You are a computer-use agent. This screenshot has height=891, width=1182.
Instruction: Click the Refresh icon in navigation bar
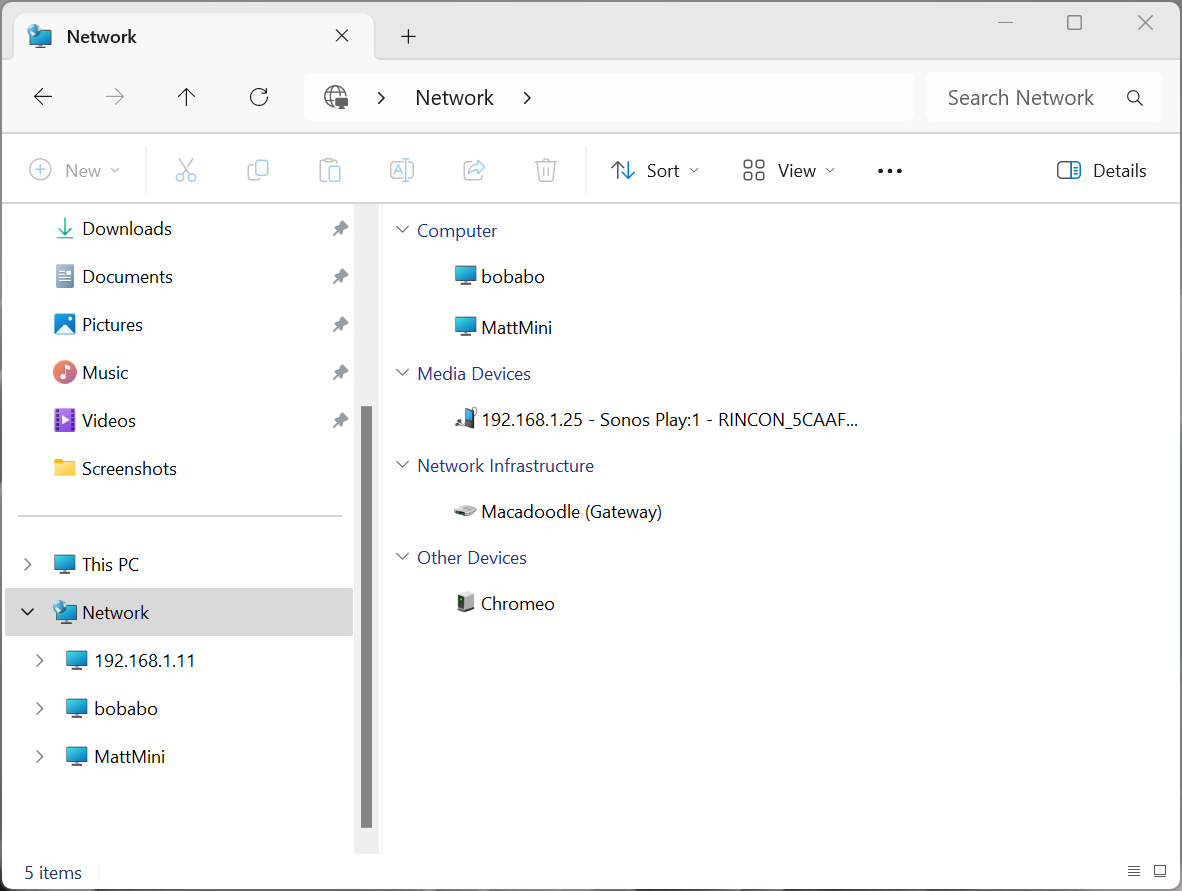[x=259, y=97]
